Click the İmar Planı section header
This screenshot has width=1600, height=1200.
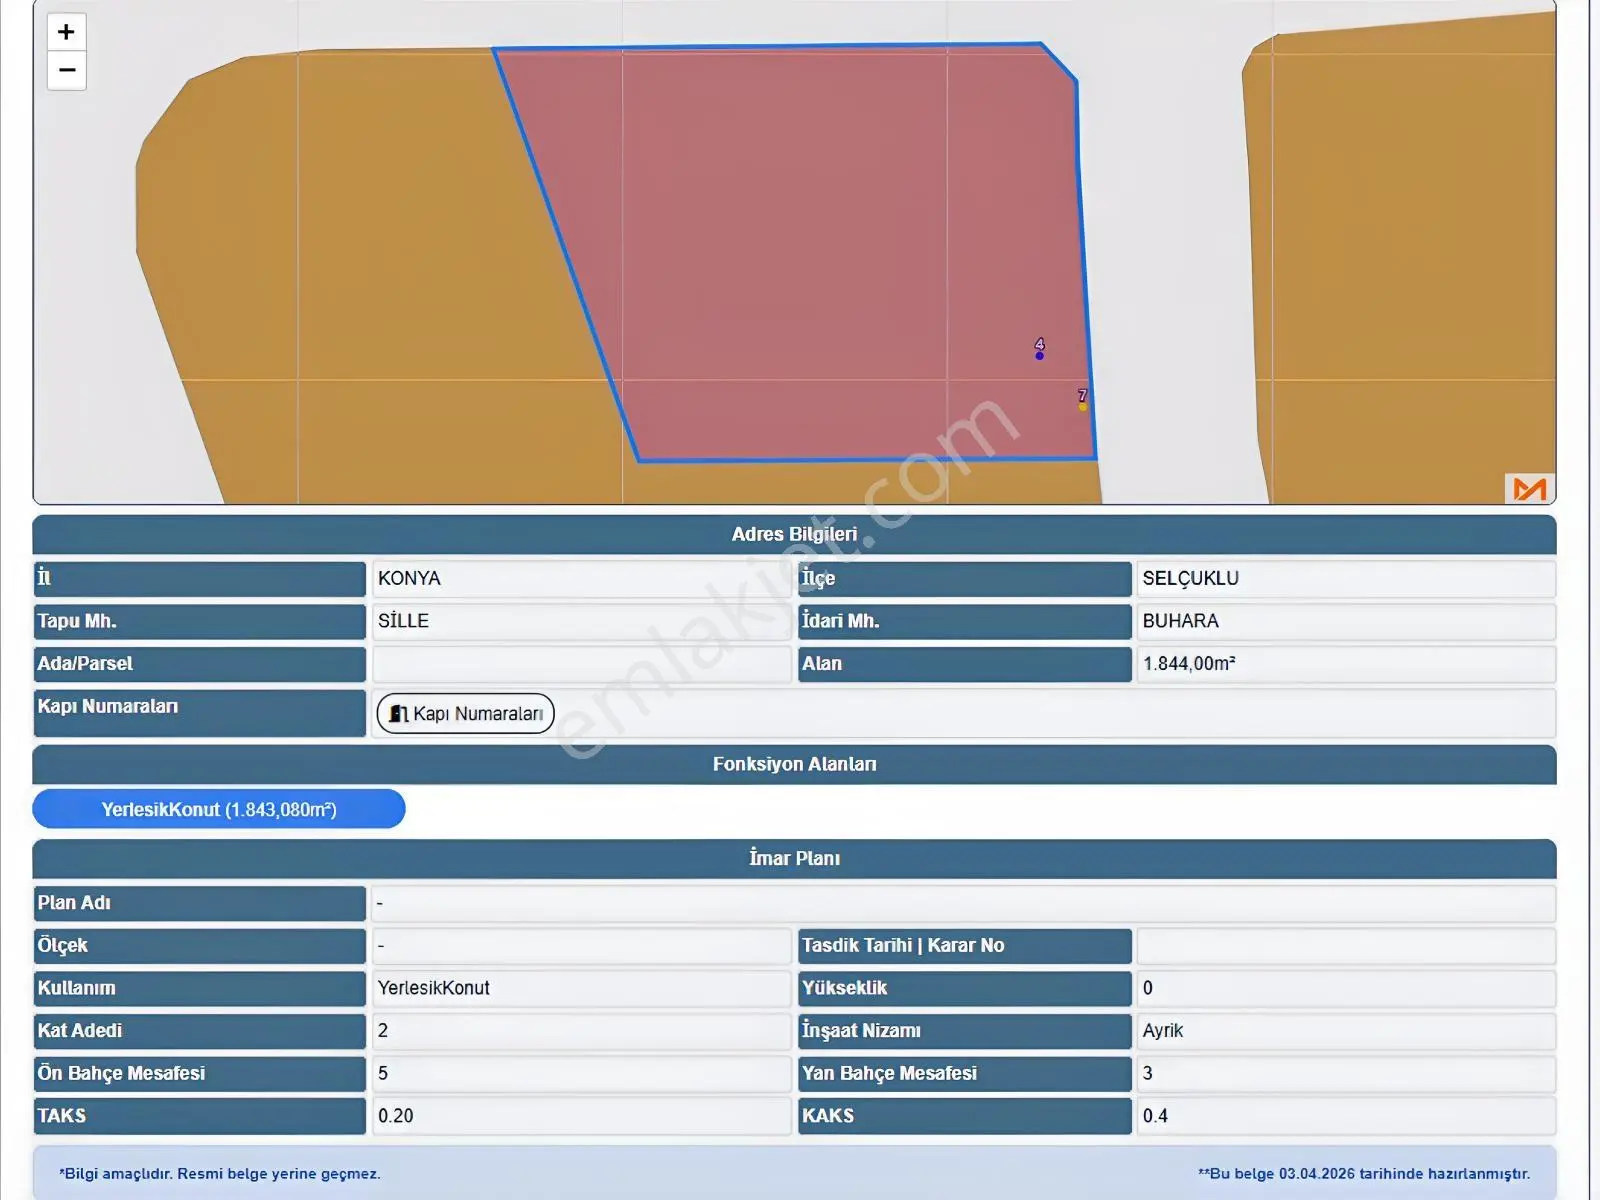[x=794, y=858]
